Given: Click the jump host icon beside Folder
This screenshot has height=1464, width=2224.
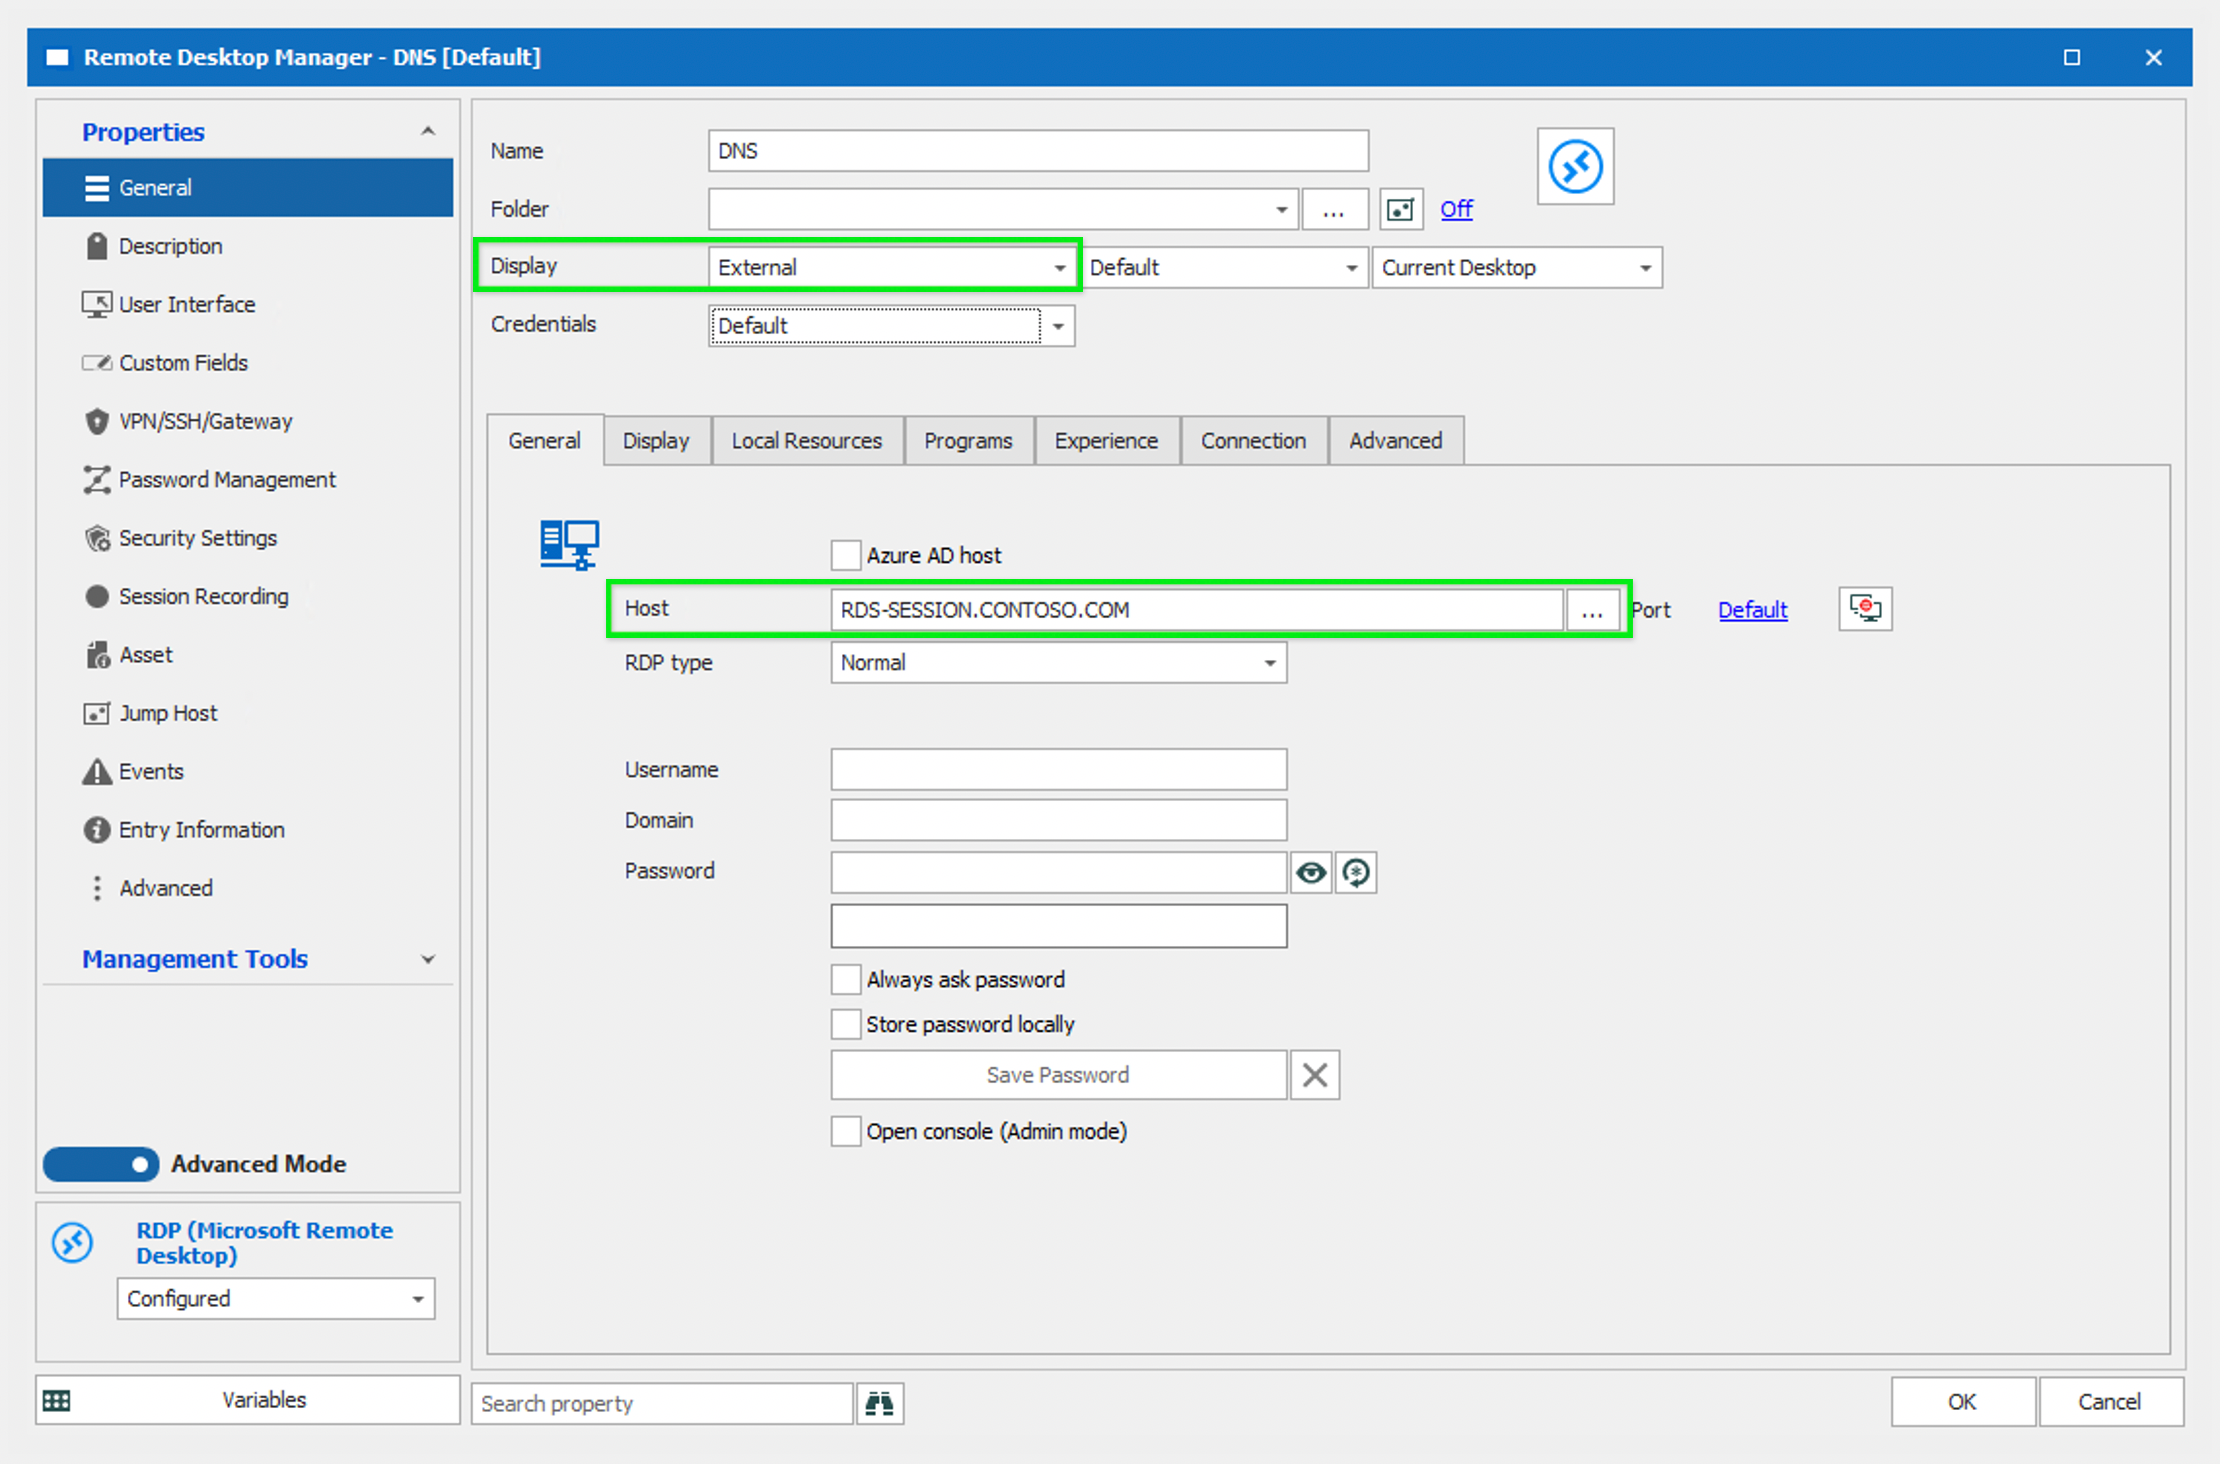Looking at the screenshot, I should (x=1400, y=209).
